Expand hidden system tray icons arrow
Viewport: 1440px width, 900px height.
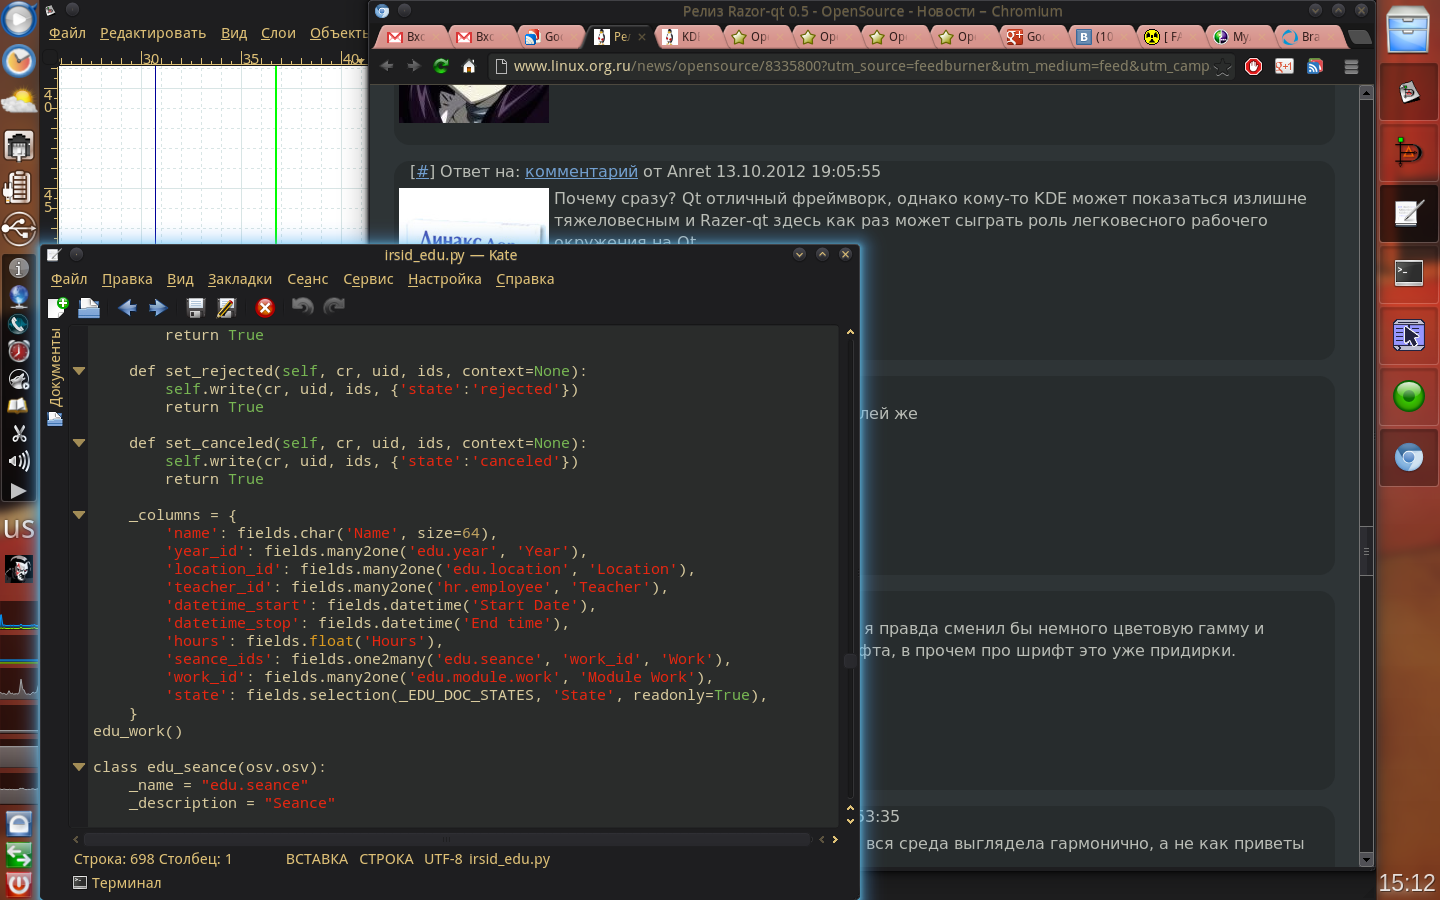click(x=18, y=491)
